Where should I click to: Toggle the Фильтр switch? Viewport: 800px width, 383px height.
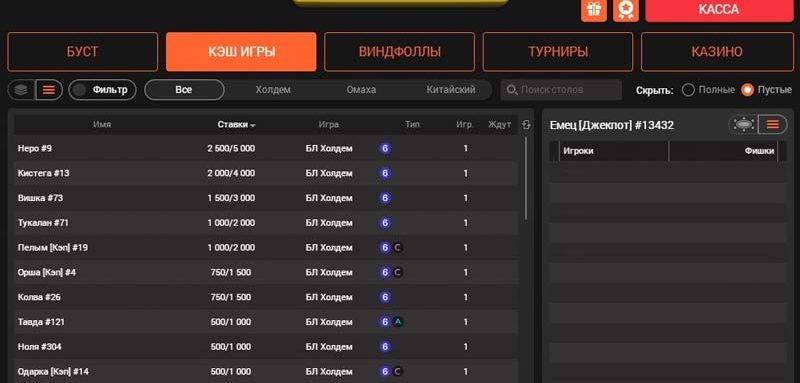[103, 90]
